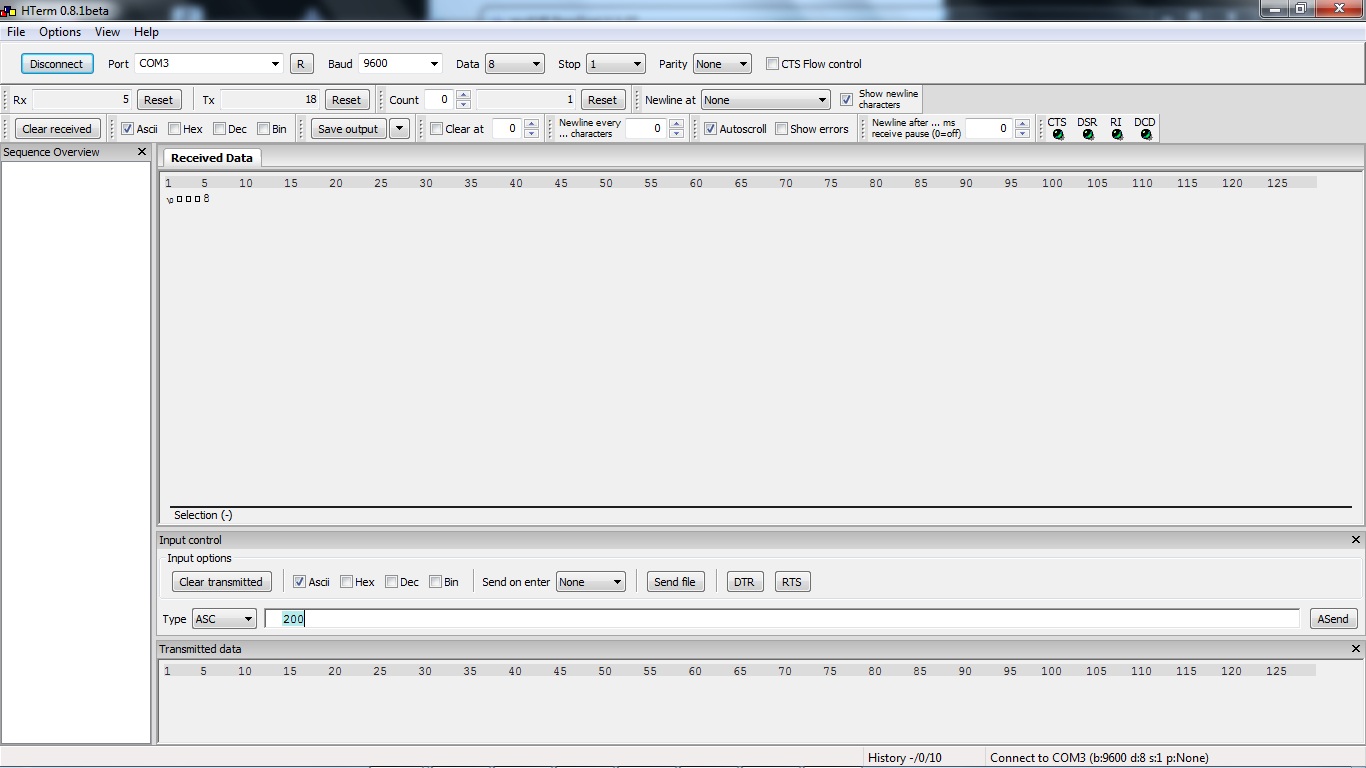
Task: Click the Selection (-) label
Action: coord(203,515)
